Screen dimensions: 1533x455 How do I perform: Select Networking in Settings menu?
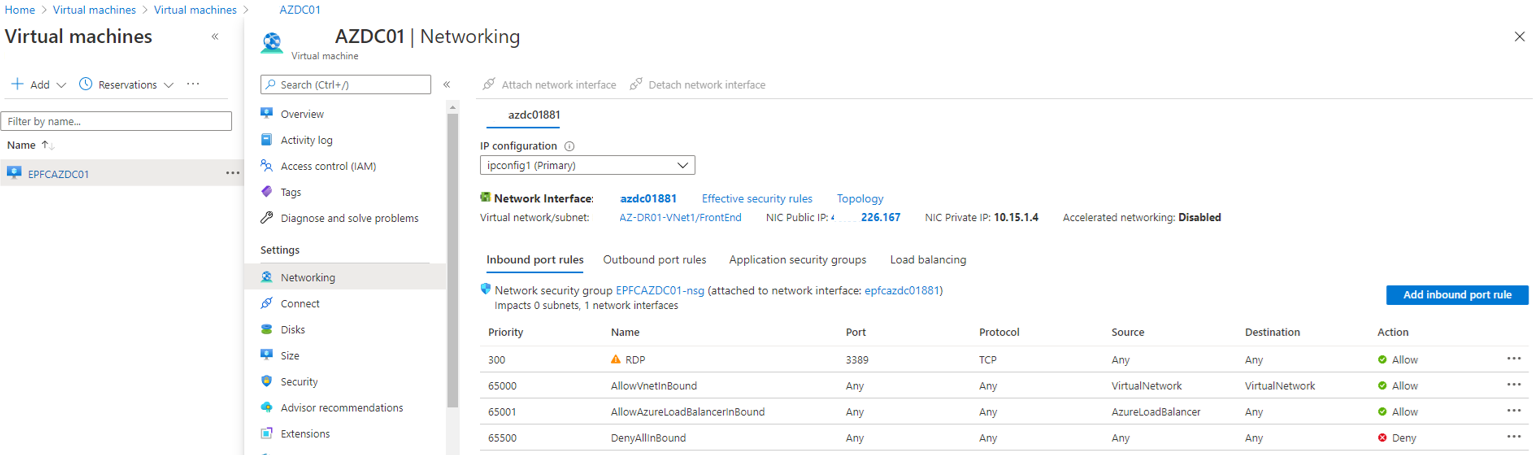pyautogui.click(x=345, y=277)
